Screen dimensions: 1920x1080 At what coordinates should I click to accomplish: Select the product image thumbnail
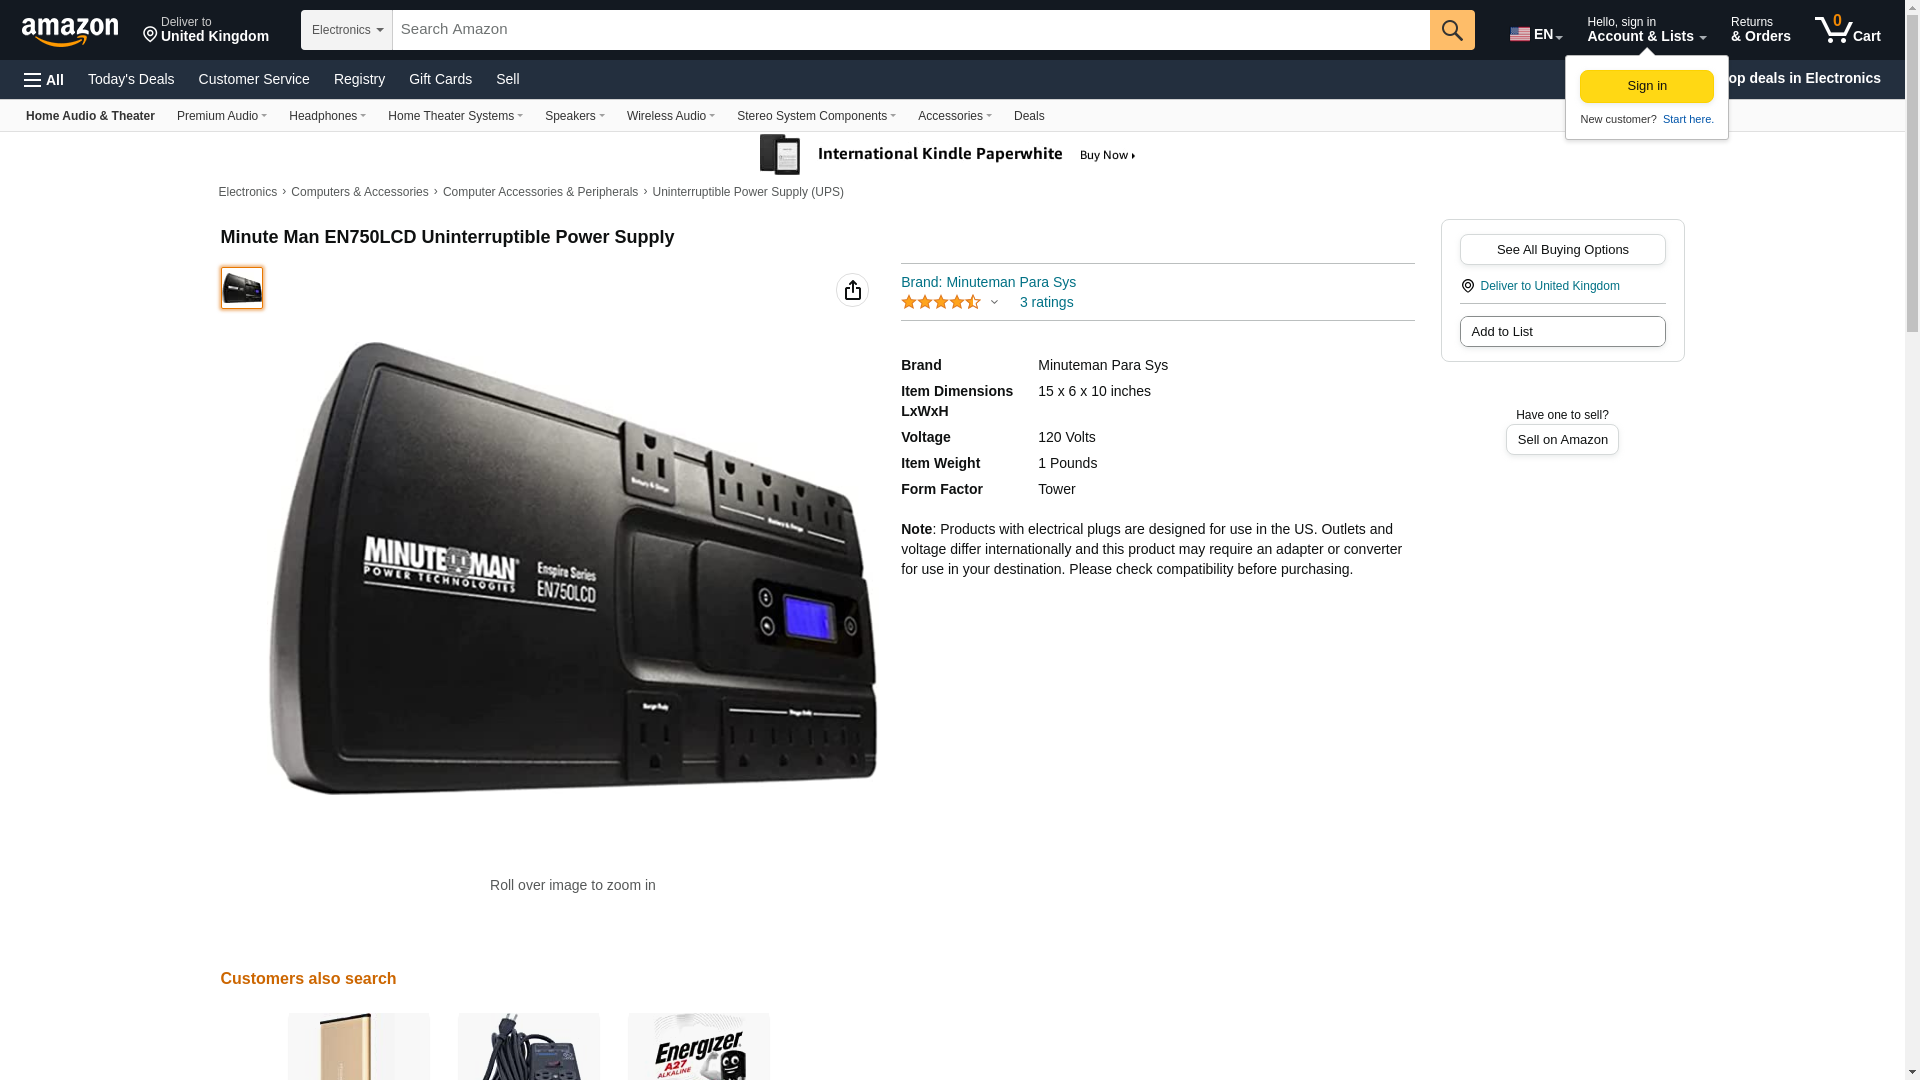click(242, 288)
